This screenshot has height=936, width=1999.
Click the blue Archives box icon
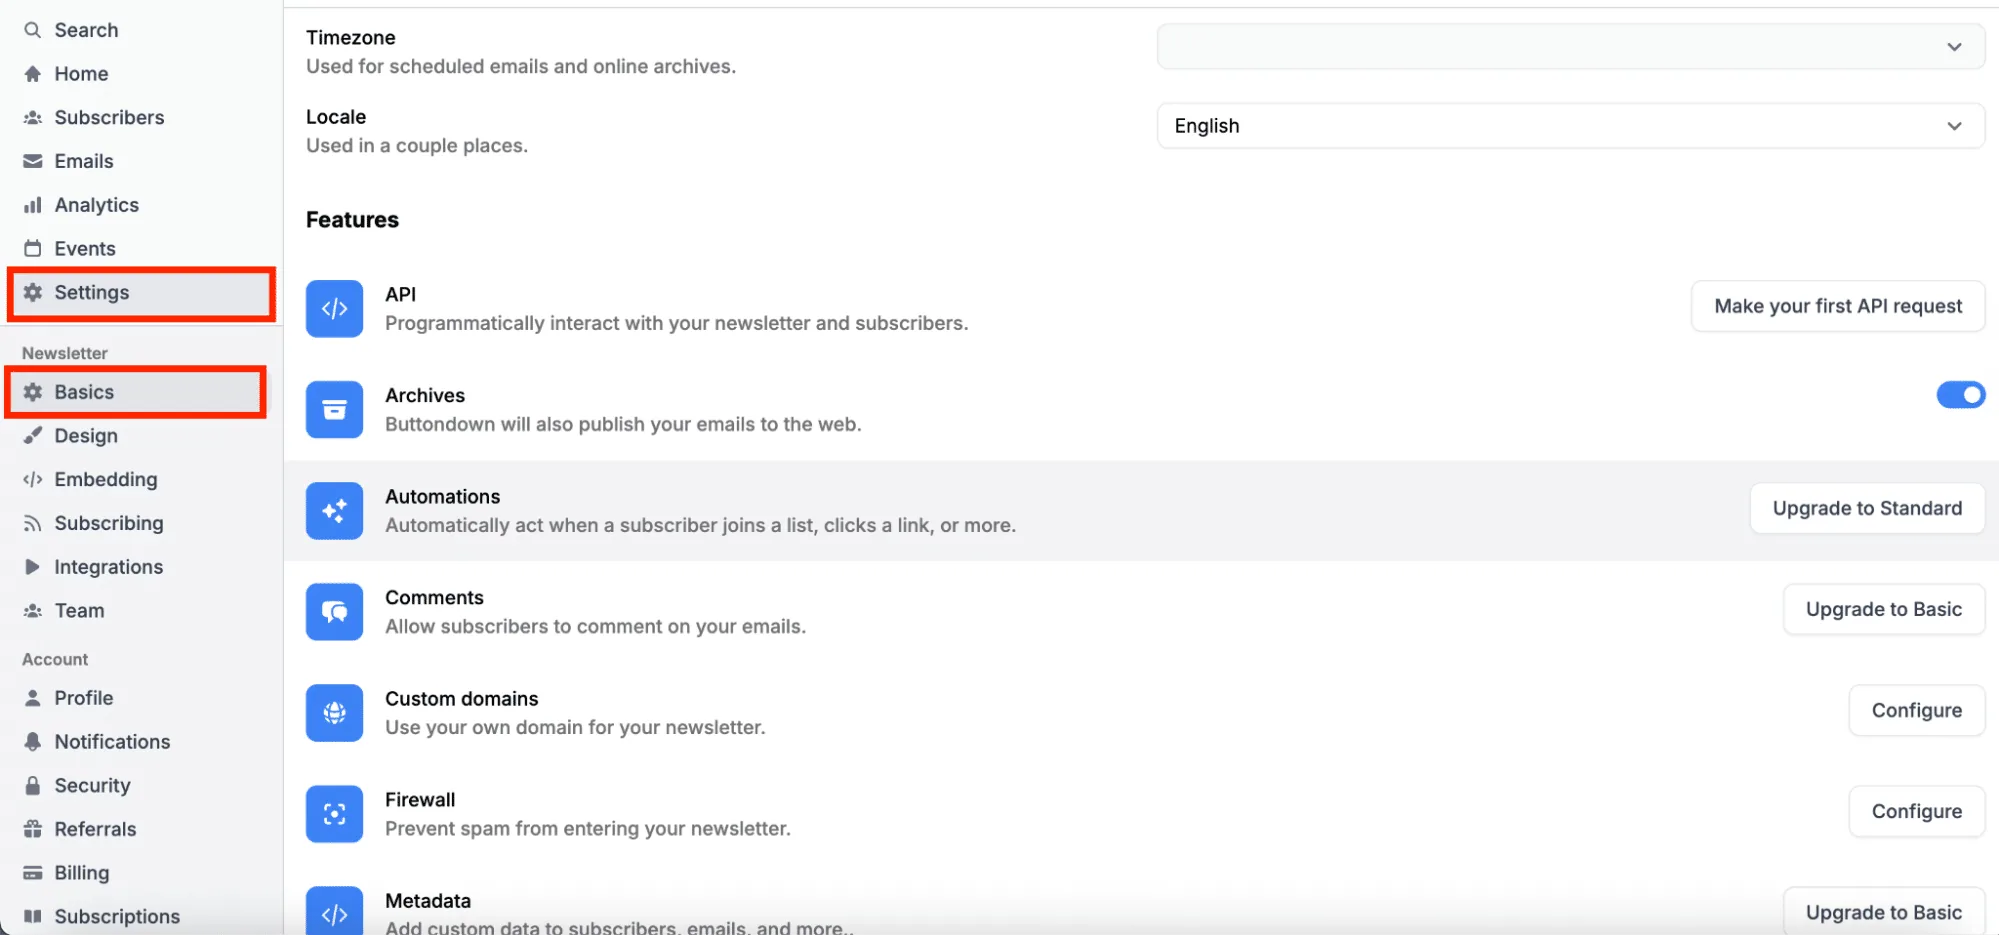coord(334,410)
